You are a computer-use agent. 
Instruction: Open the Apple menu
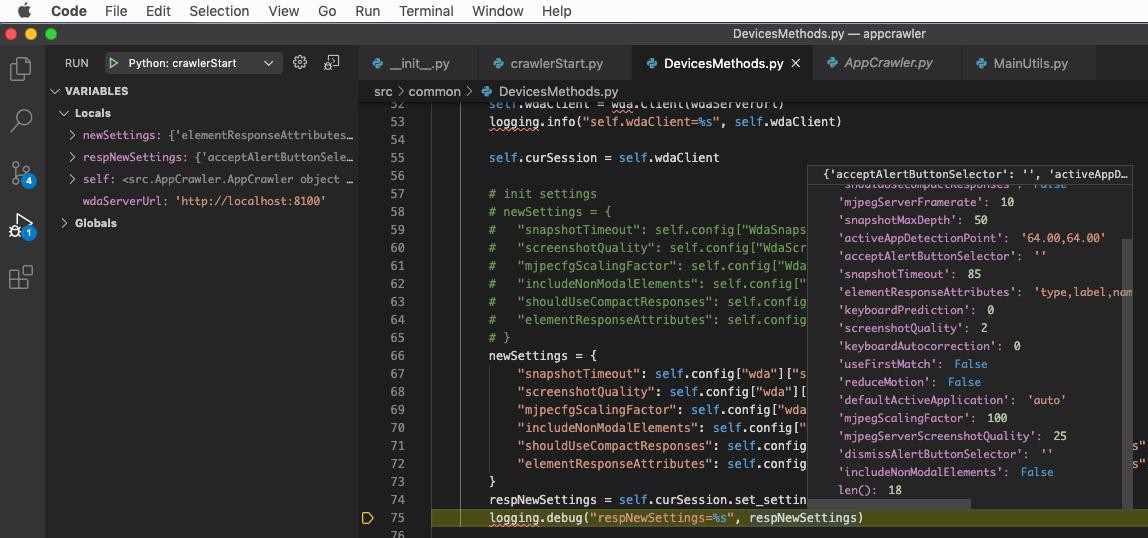(24, 11)
